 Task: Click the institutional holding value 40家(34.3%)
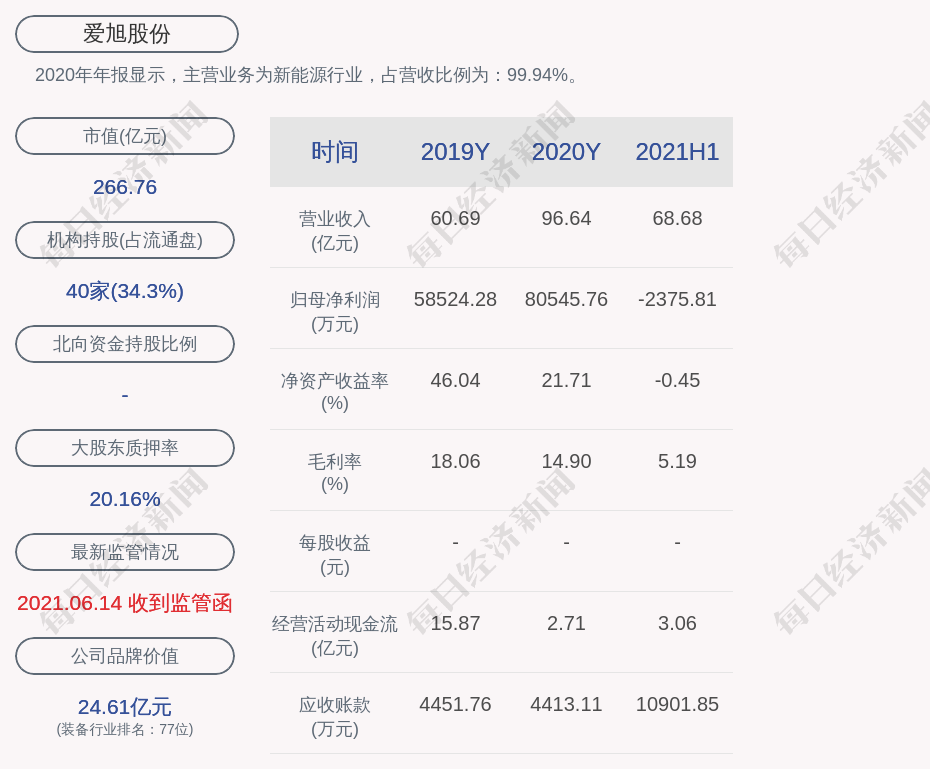pyautogui.click(x=125, y=291)
